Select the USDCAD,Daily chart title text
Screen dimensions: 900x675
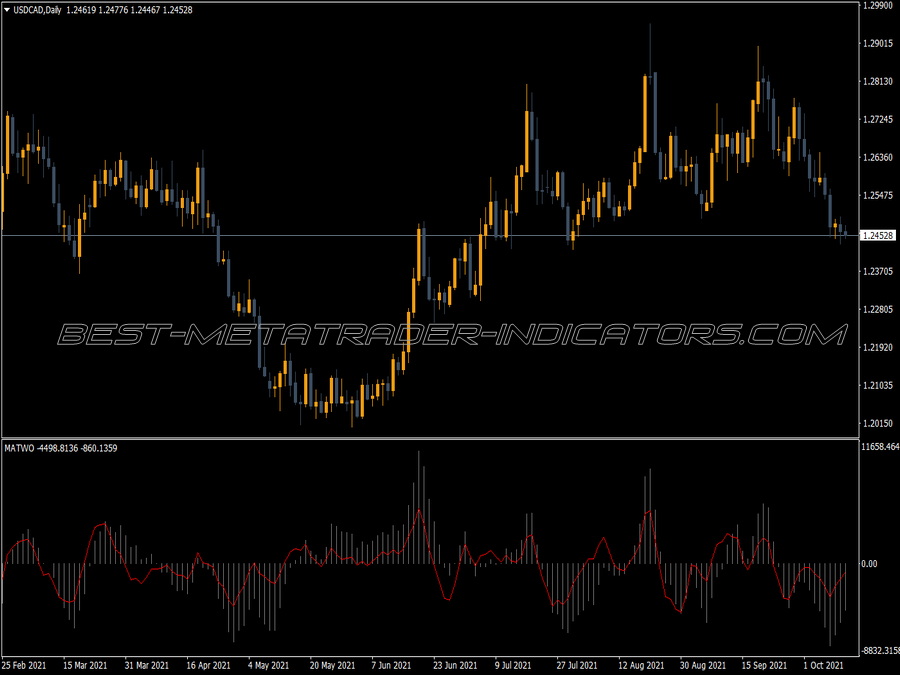click(37, 10)
